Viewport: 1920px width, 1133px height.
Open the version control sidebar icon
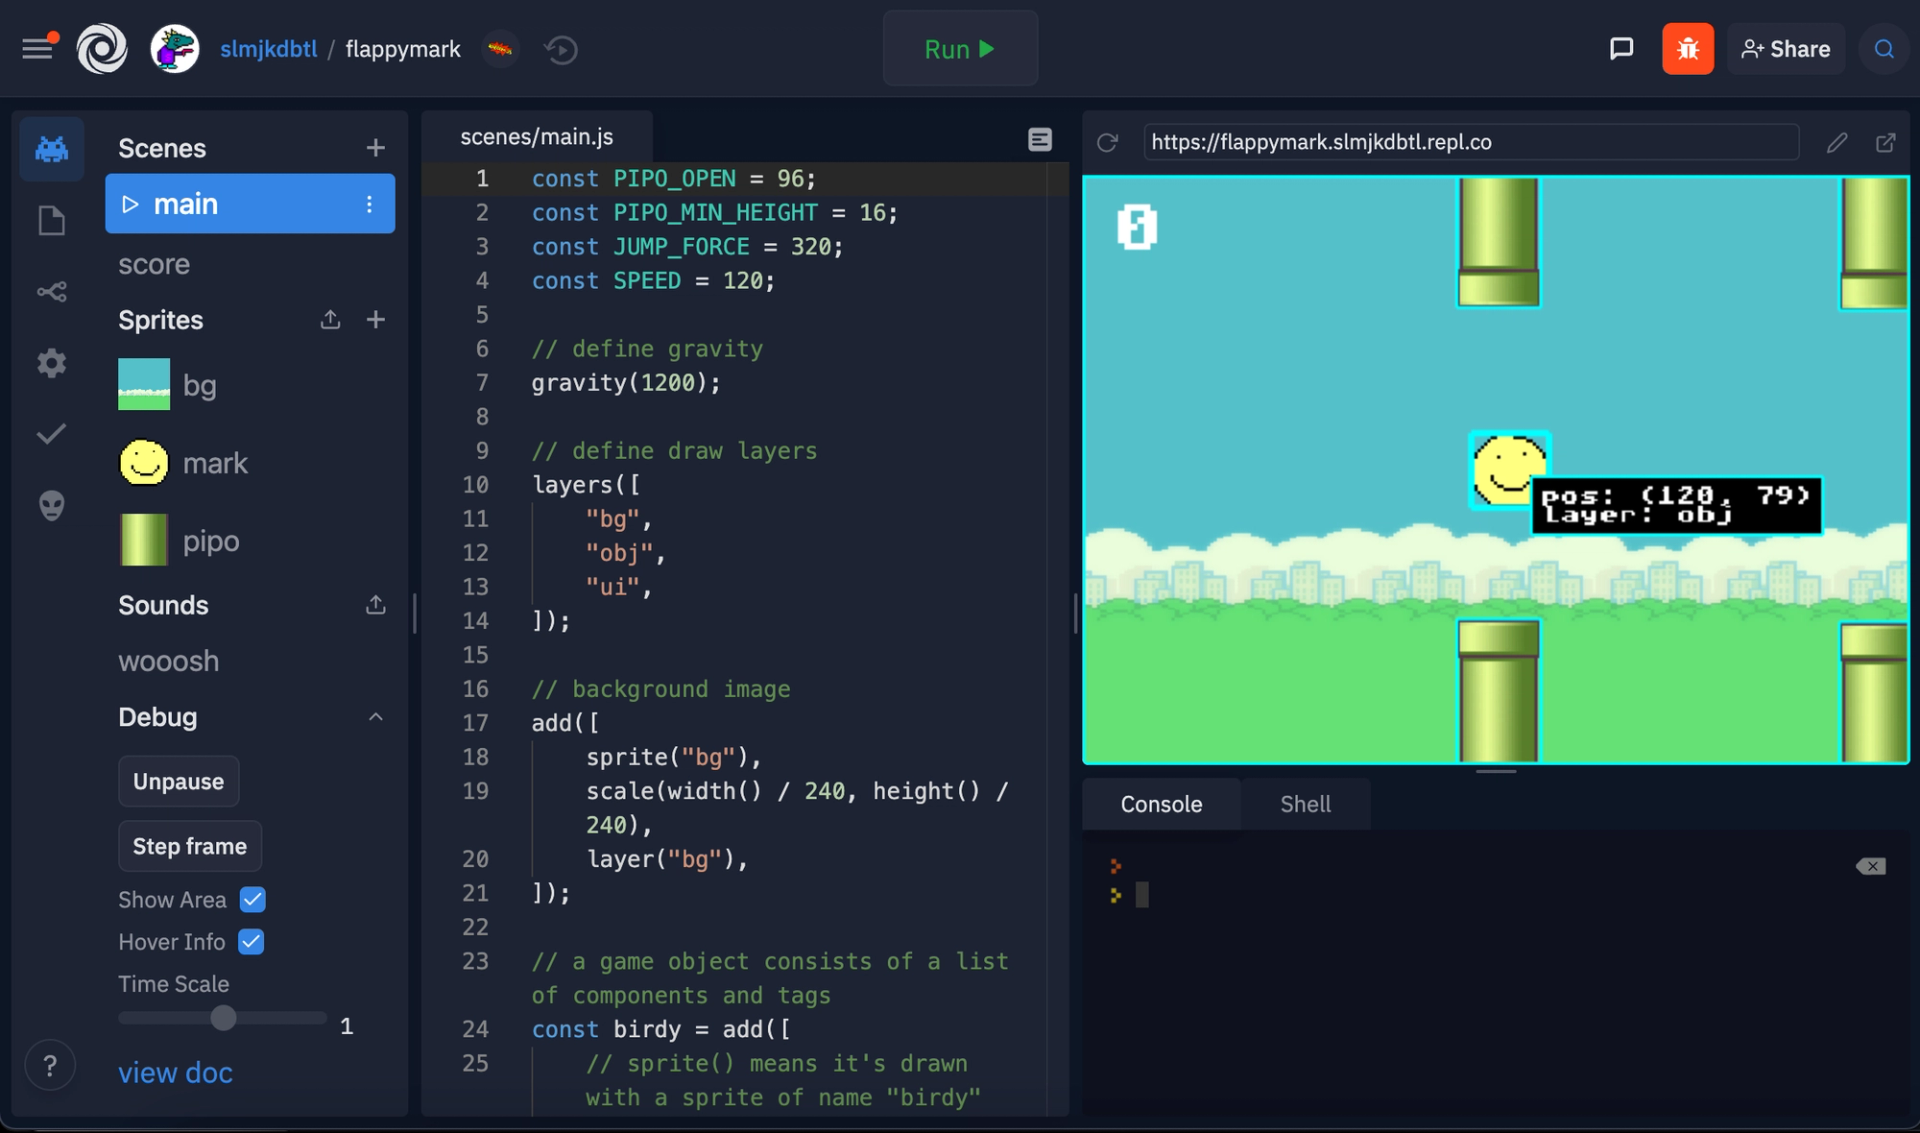coord(51,292)
